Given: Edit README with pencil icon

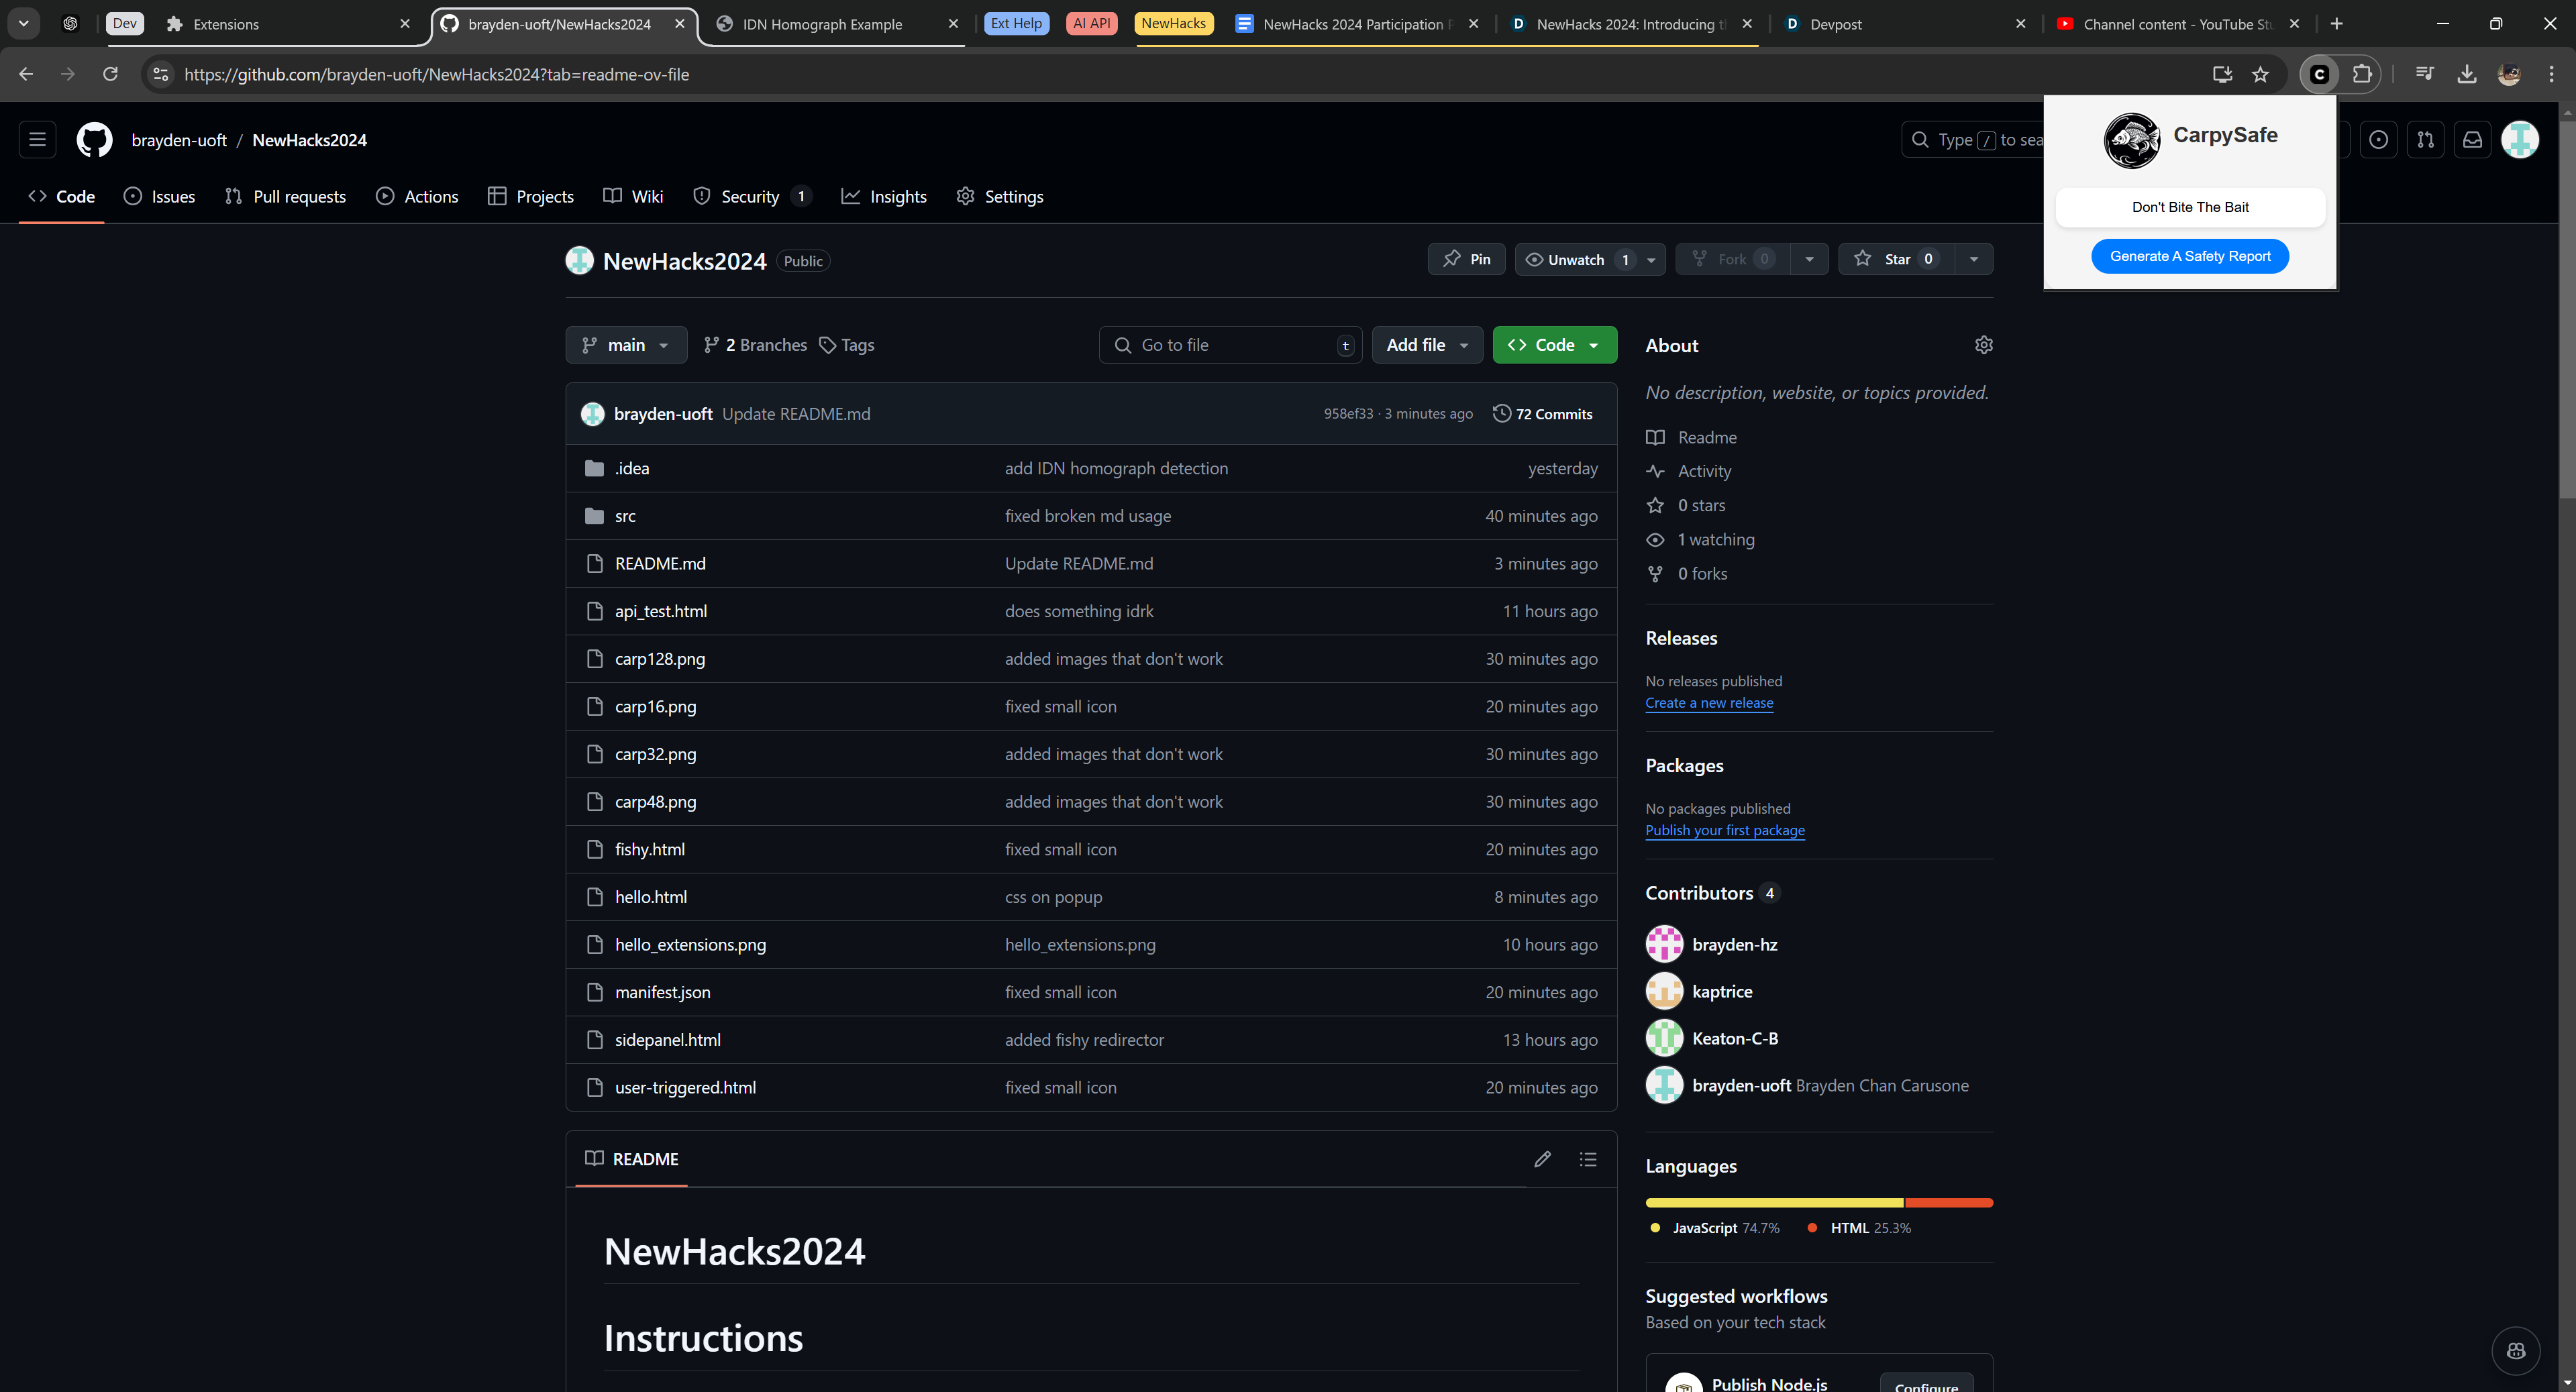Looking at the screenshot, I should click(x=1542, y=1159).
